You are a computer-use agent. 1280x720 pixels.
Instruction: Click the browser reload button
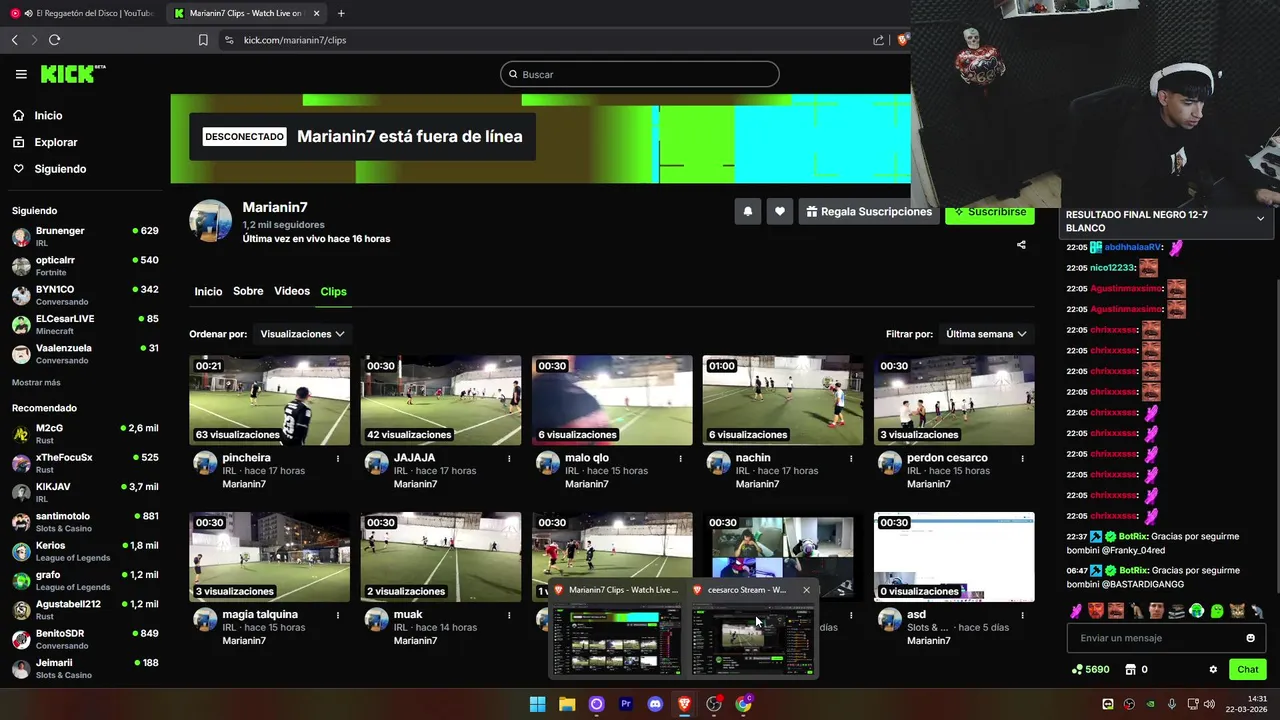(x=54, y=40)
